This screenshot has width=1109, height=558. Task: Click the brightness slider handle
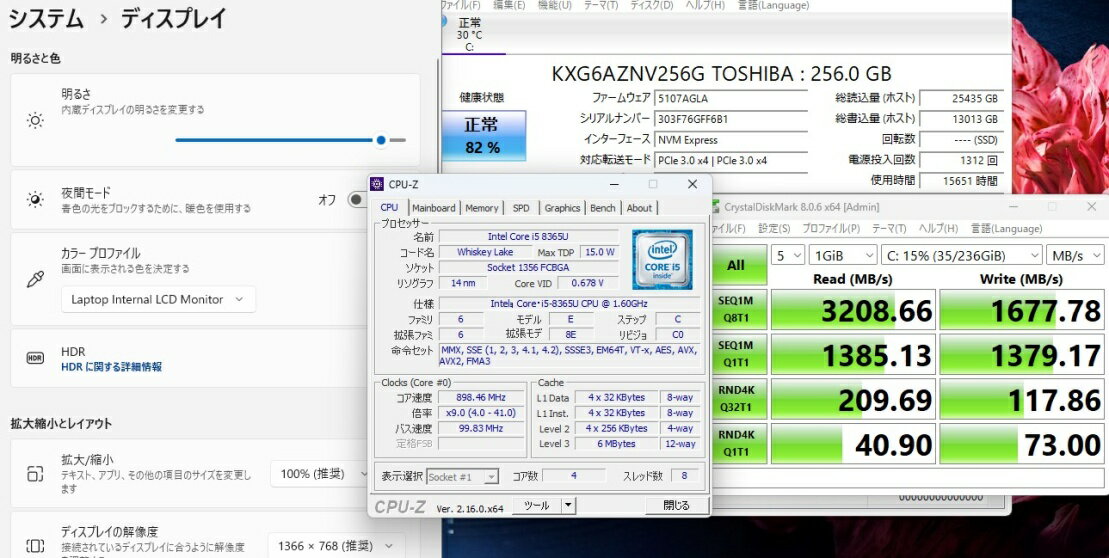point(381,140)
